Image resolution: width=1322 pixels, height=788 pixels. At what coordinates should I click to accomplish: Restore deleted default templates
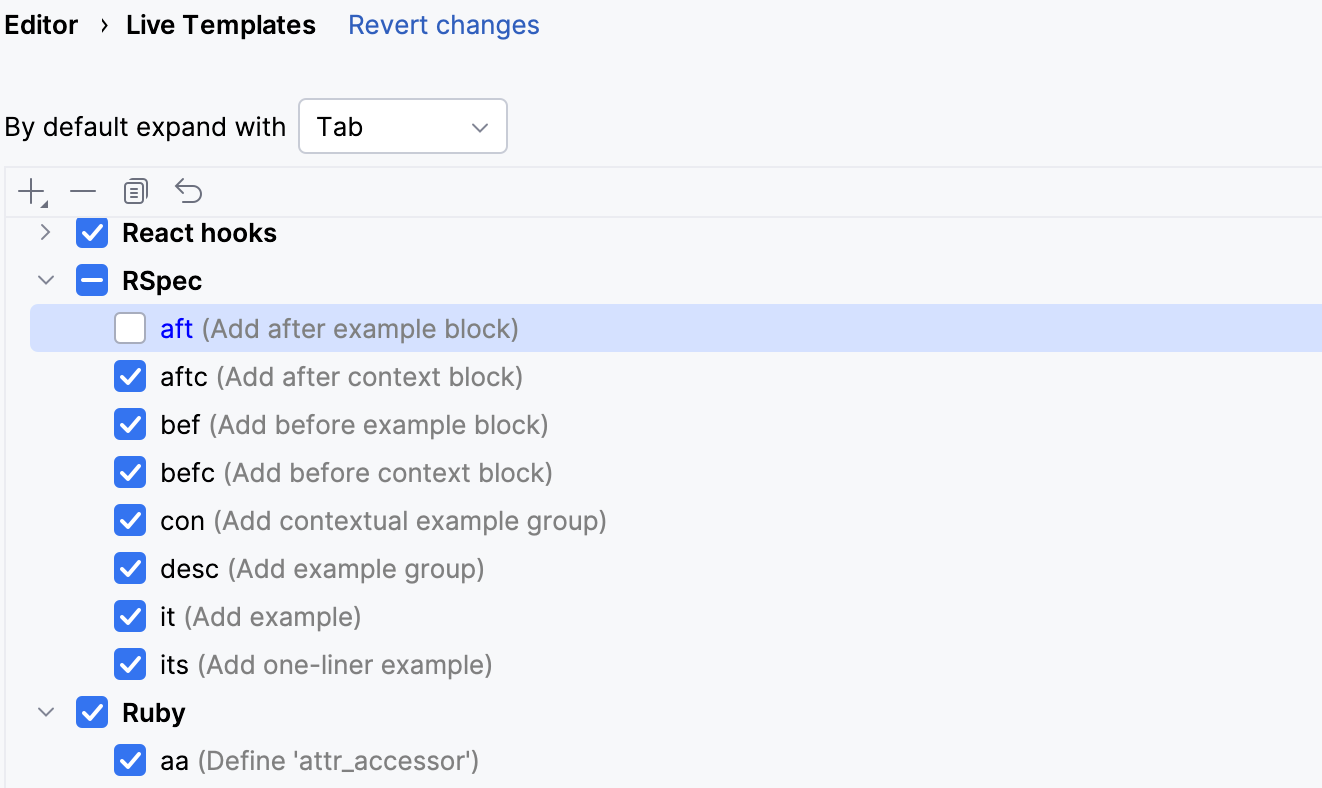188,191
